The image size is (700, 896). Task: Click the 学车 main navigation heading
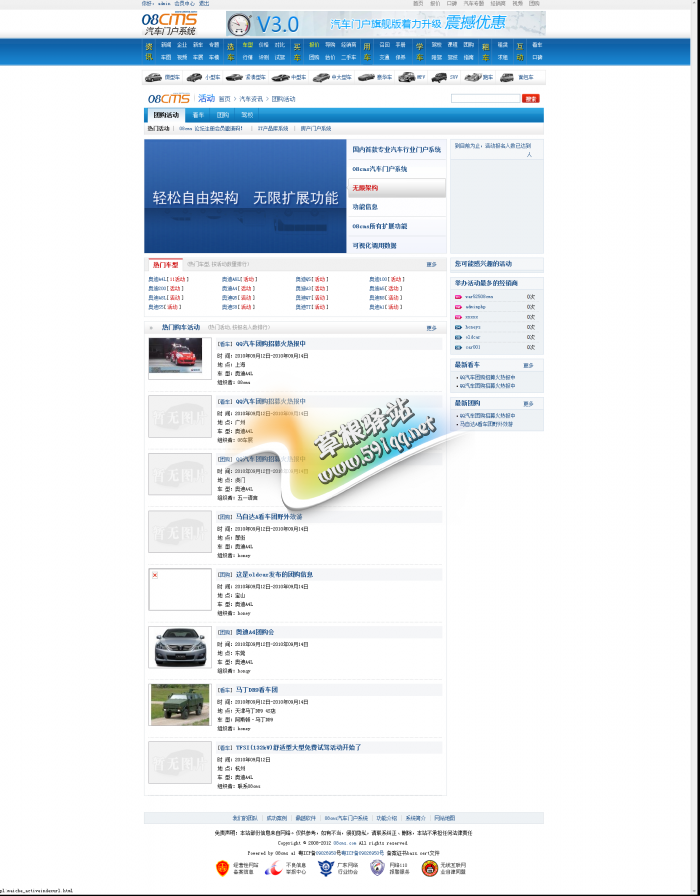(419, 51)
